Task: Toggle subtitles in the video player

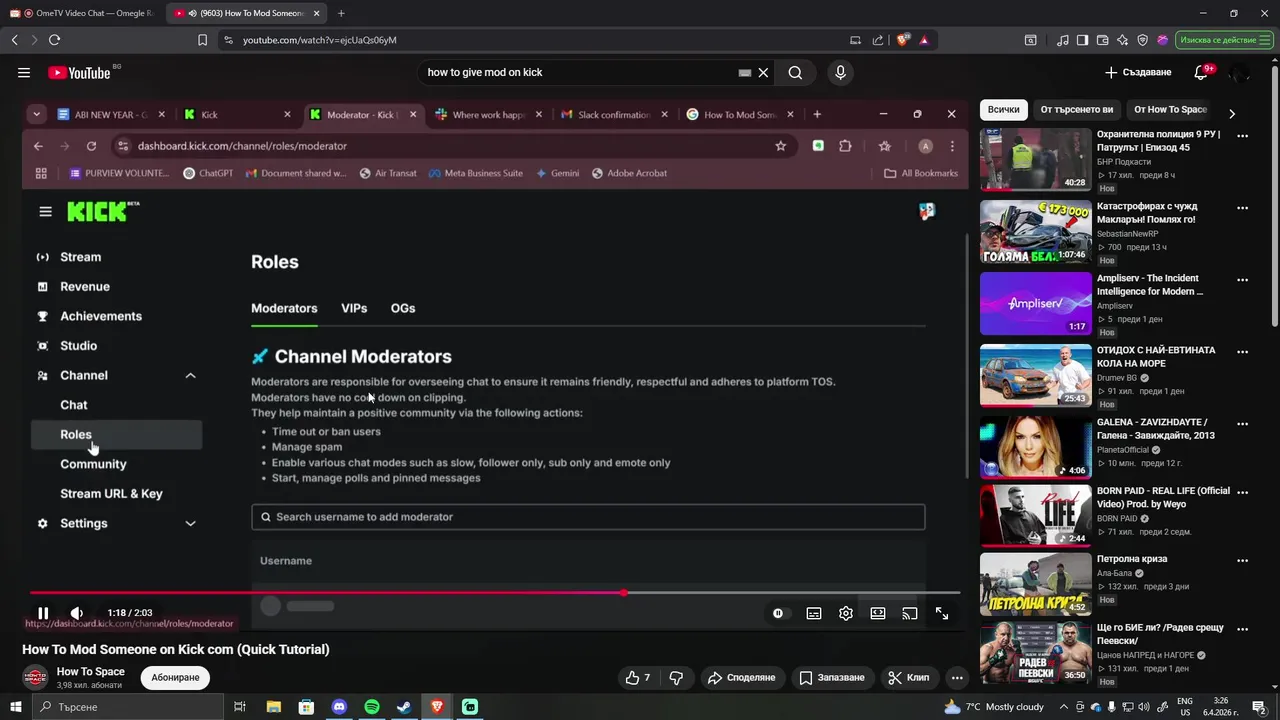Action: point(814,613)
